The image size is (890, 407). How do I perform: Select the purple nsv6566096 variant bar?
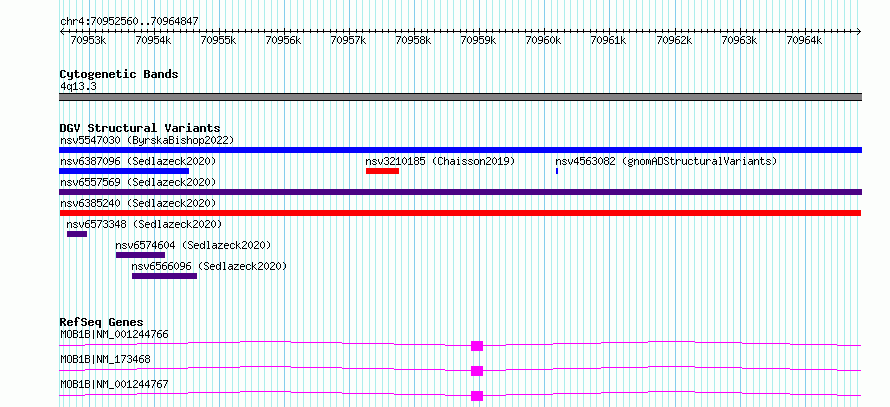(x=165, y=276)
